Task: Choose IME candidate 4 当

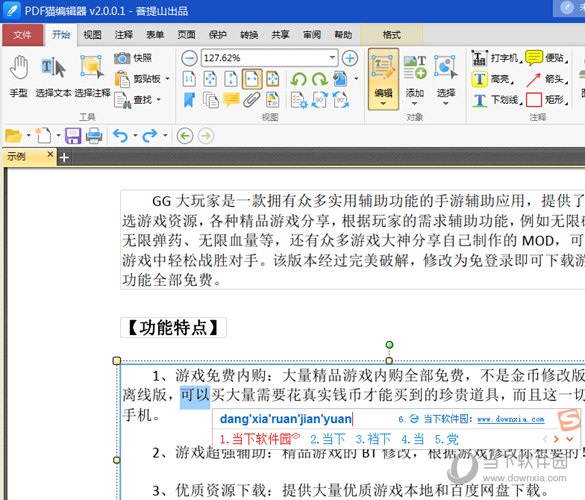Action: 413,439
